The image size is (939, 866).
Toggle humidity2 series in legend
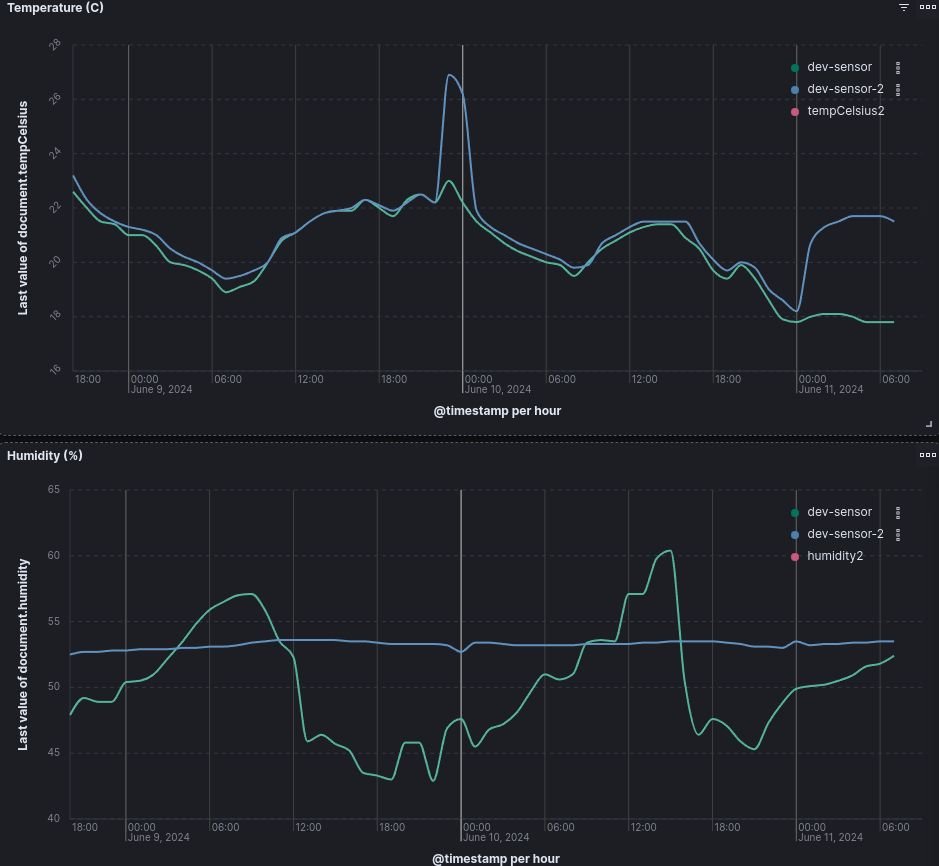(x=835, y=556)
